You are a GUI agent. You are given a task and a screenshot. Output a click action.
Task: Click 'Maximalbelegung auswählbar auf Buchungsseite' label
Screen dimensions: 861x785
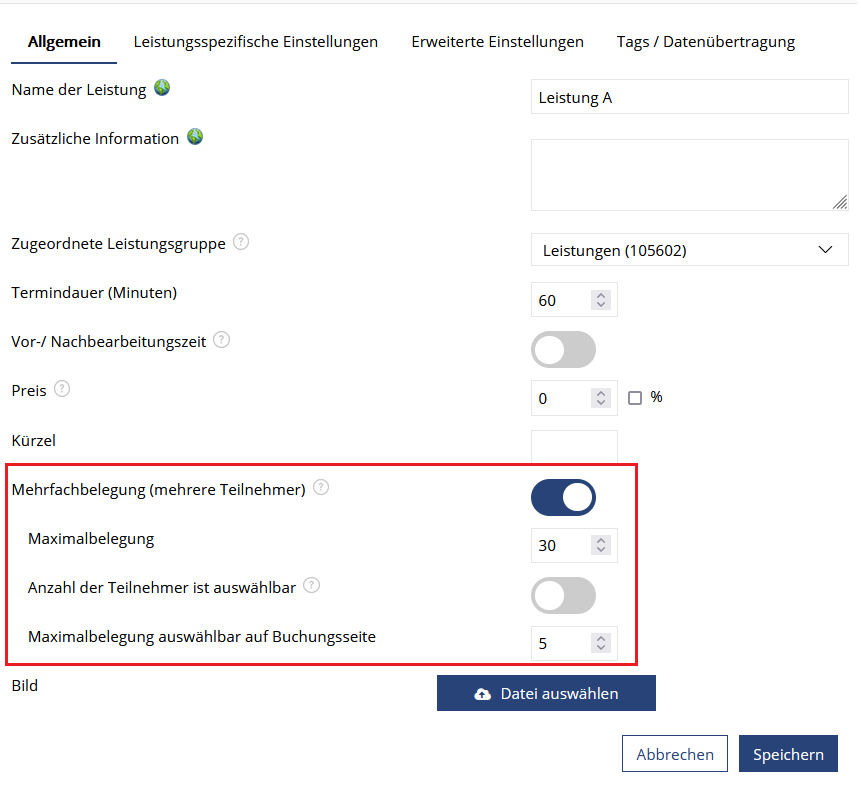coord(202,637)
